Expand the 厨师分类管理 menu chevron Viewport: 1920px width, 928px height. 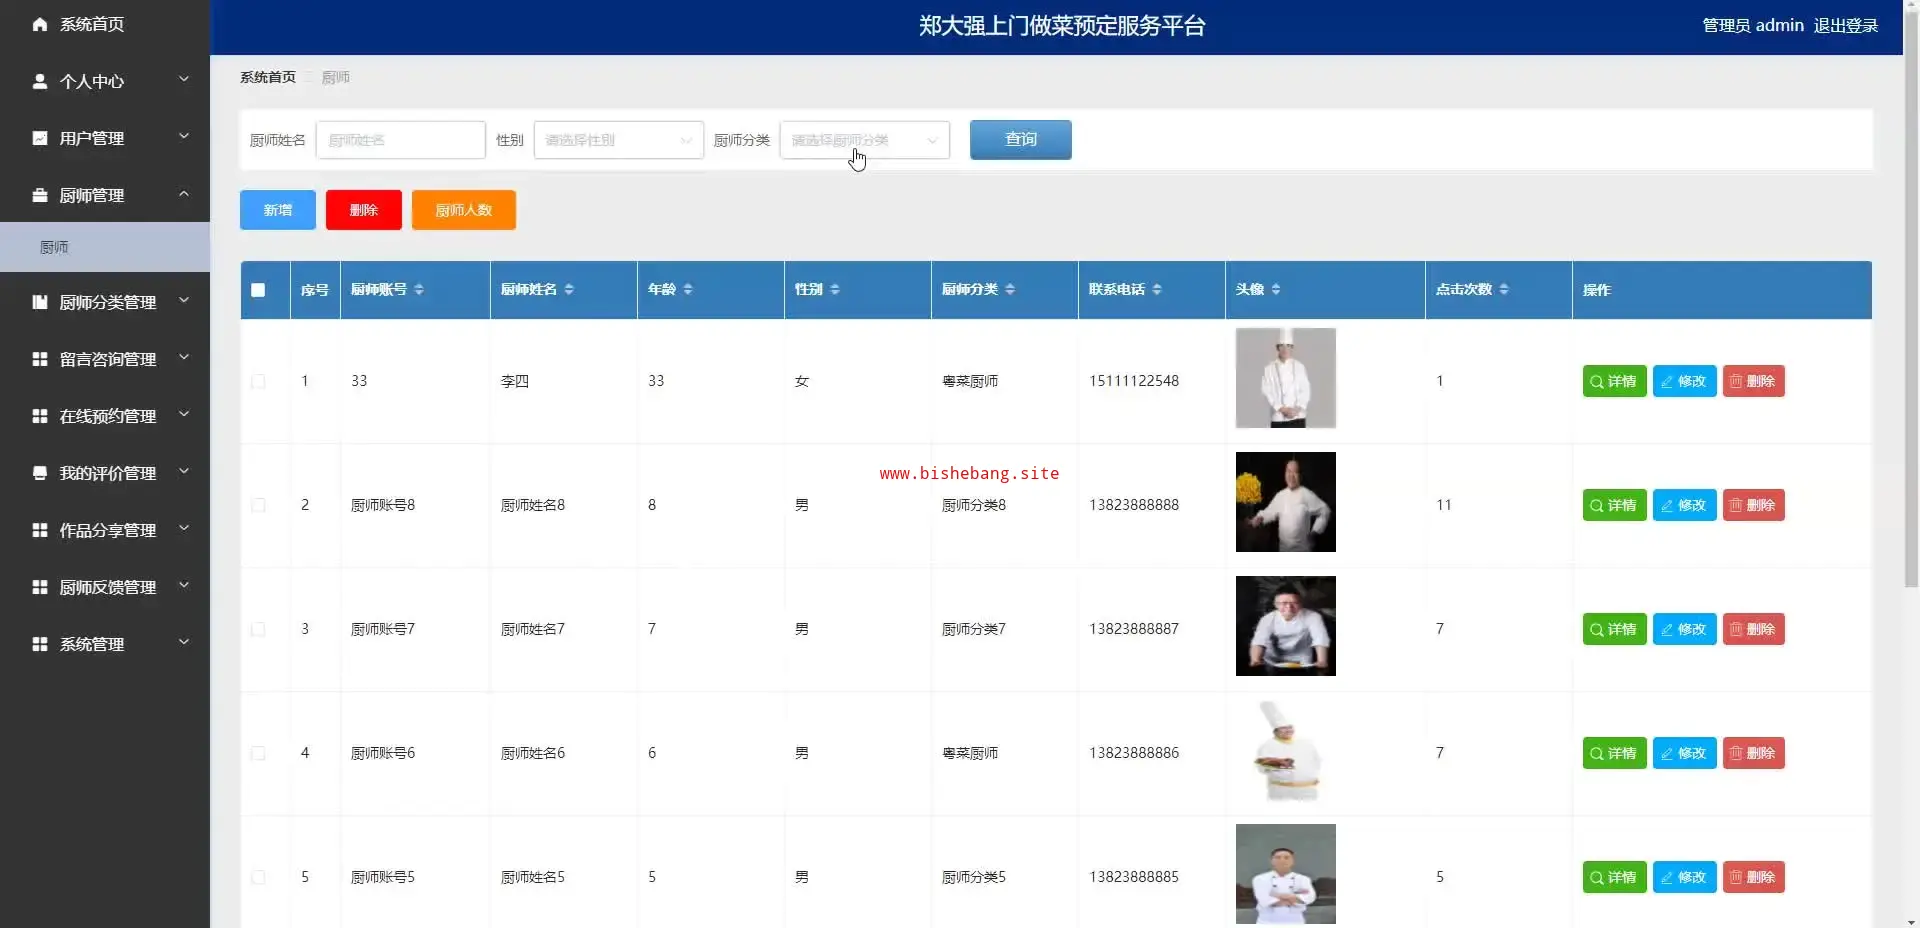tap(184, 300)
